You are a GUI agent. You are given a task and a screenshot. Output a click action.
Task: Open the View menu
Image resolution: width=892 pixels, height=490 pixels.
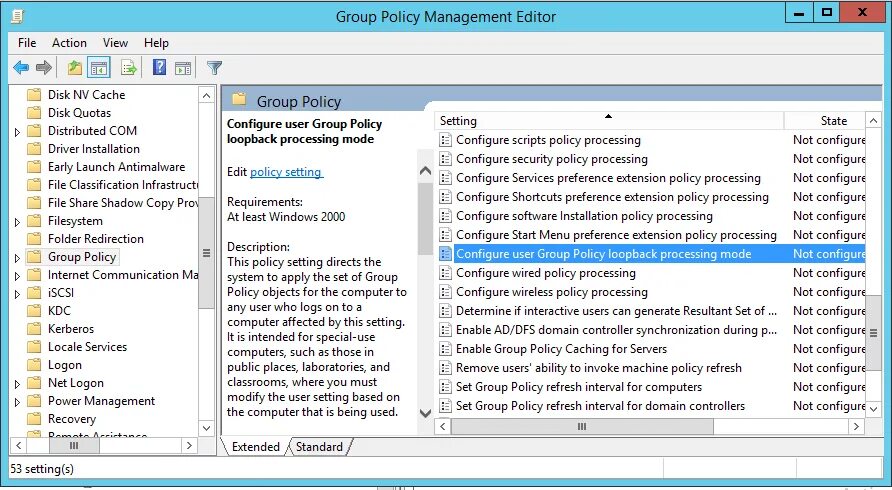pyautogui.click(x=115, y=43)
